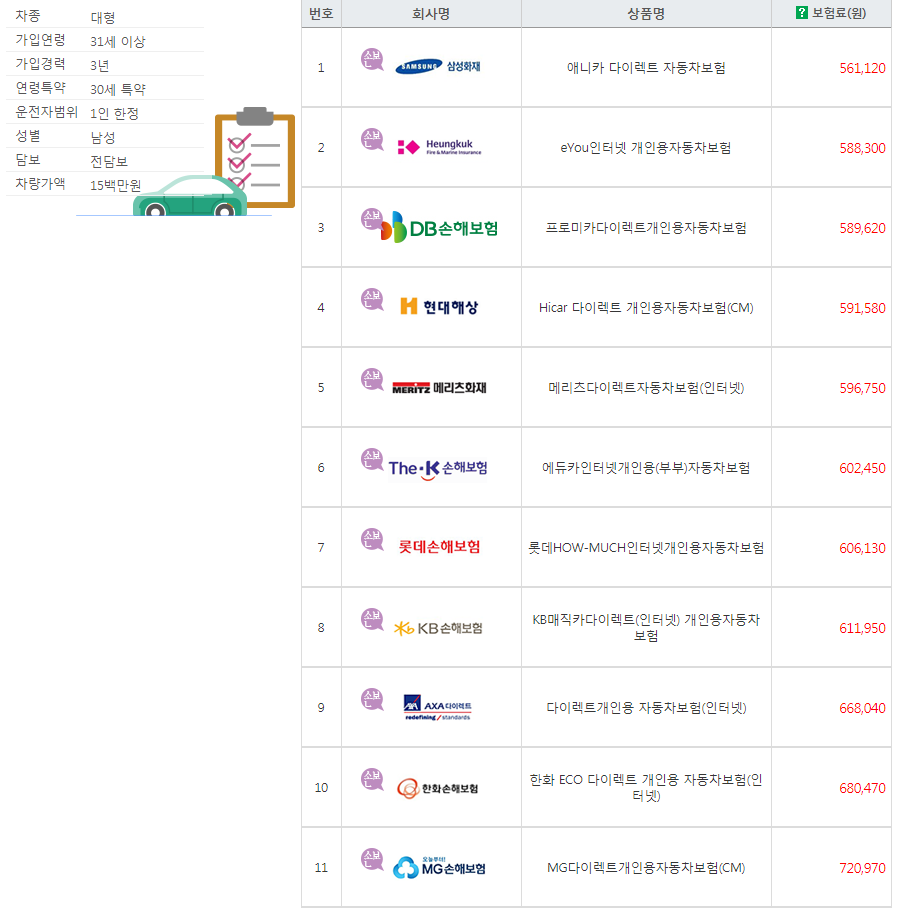Click the 한화손해보험 logo

point(438,788)
